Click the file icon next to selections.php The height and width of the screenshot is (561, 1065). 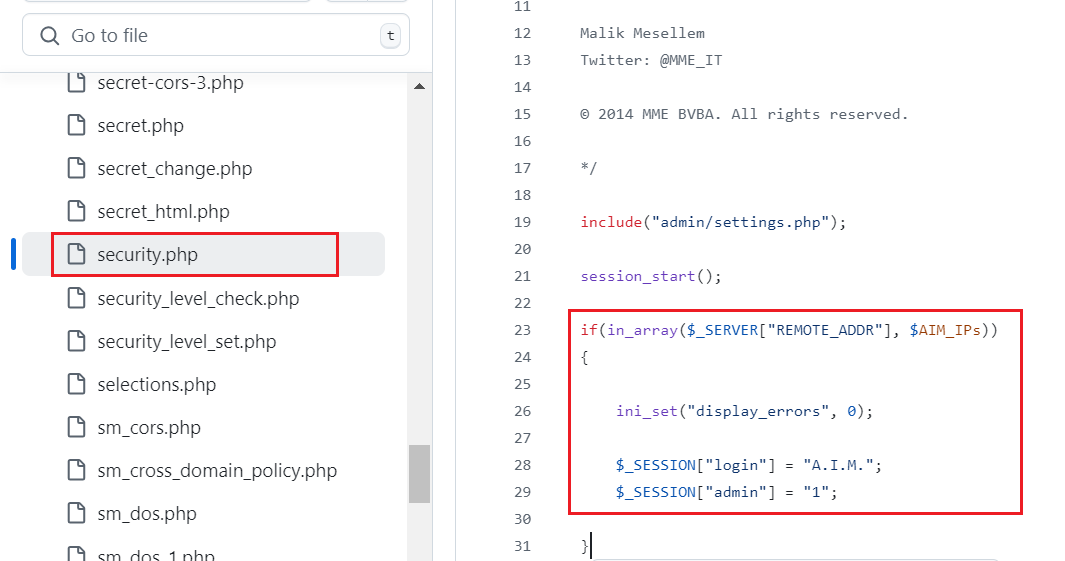click(76, 385)
